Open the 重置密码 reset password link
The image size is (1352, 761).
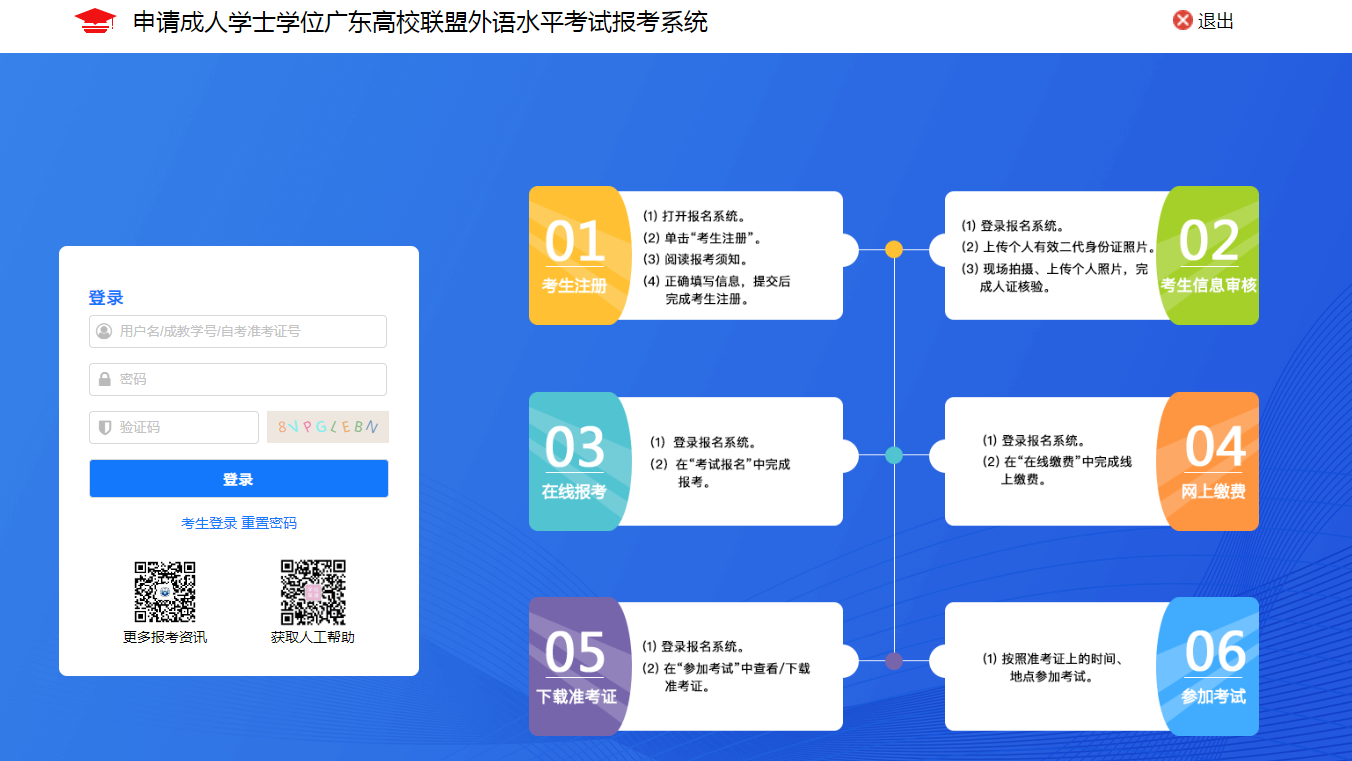pyautogui.click(x=269, y=523)
